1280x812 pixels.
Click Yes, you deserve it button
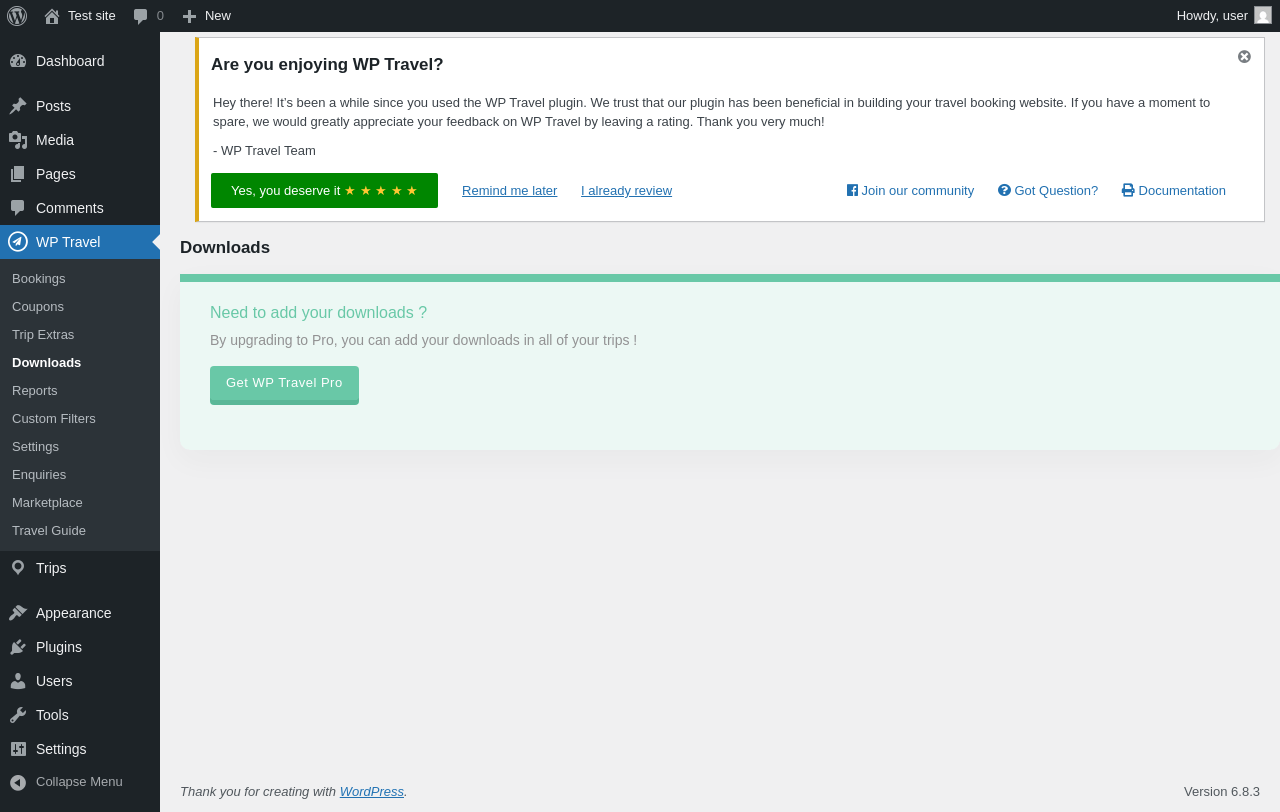(324, 191)
